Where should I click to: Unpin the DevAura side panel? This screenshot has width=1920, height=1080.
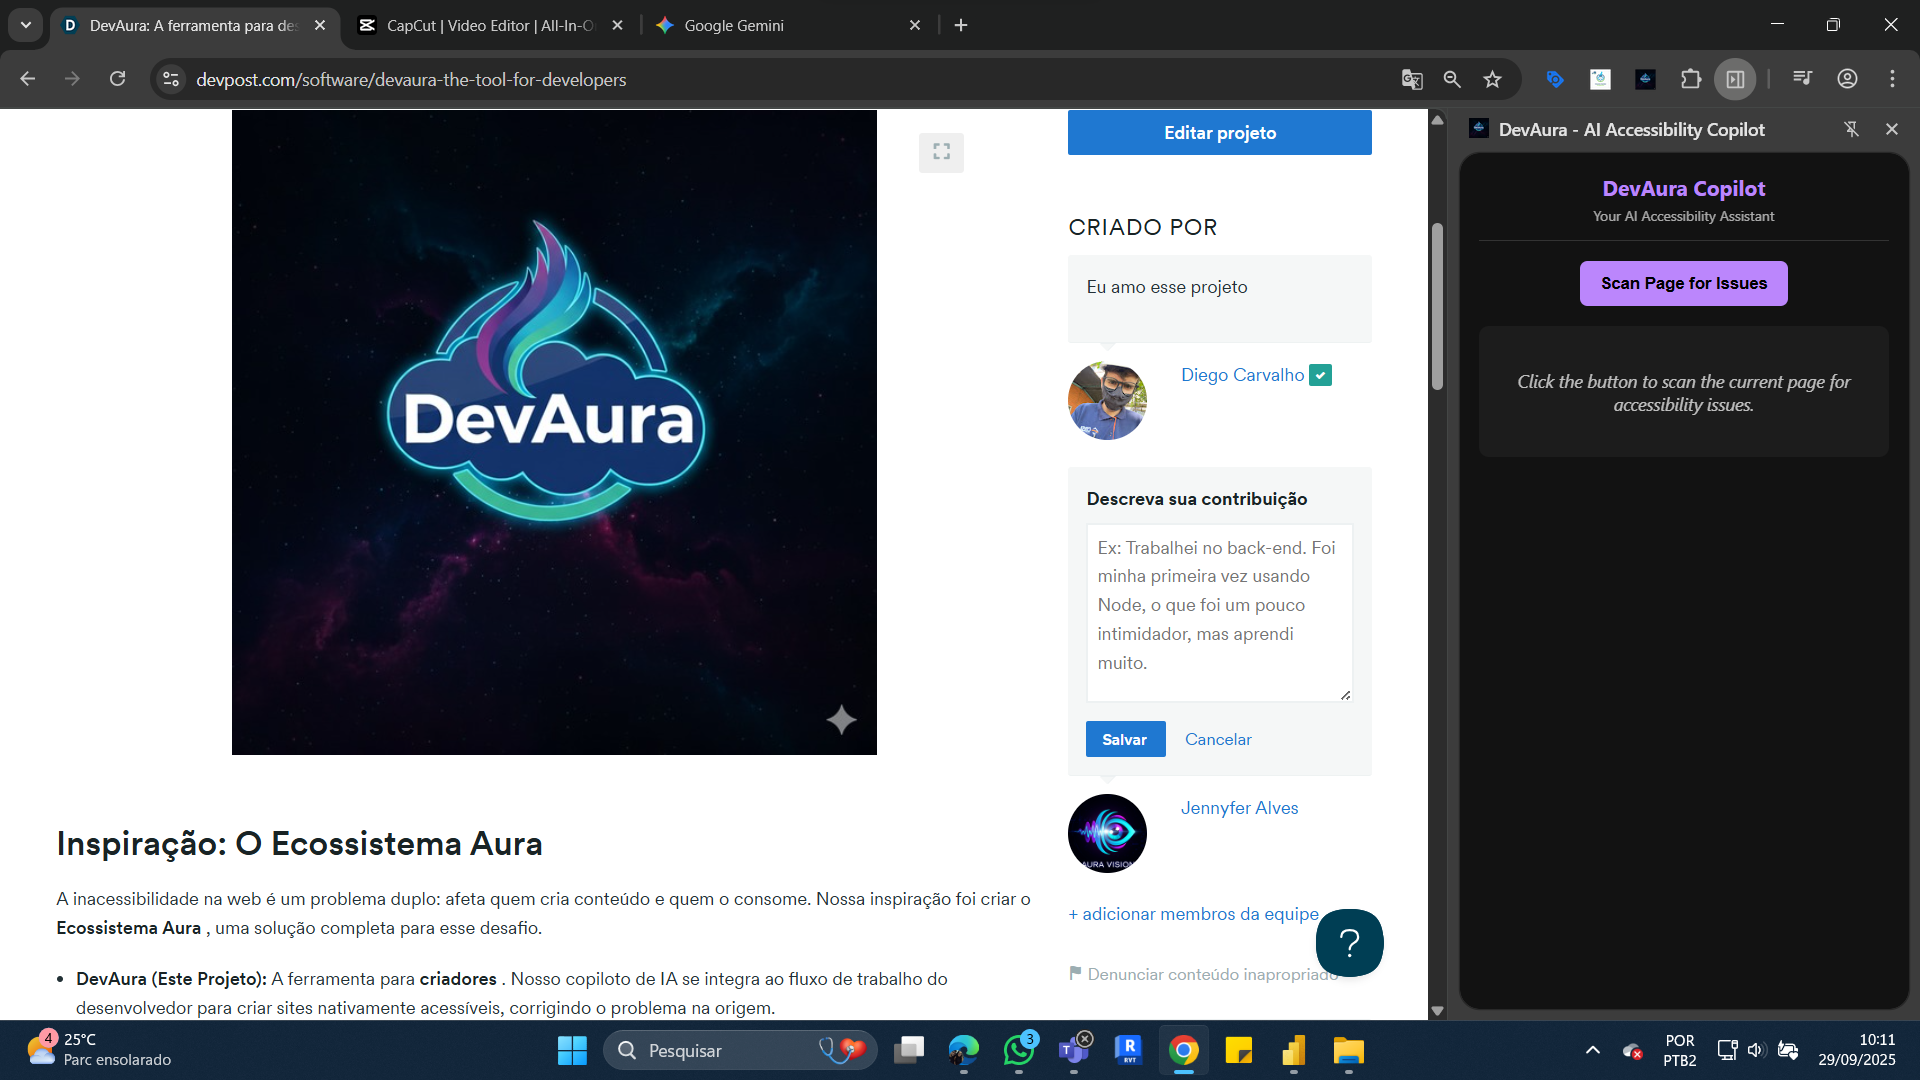pyautogui.click(x=1851, y=129)
